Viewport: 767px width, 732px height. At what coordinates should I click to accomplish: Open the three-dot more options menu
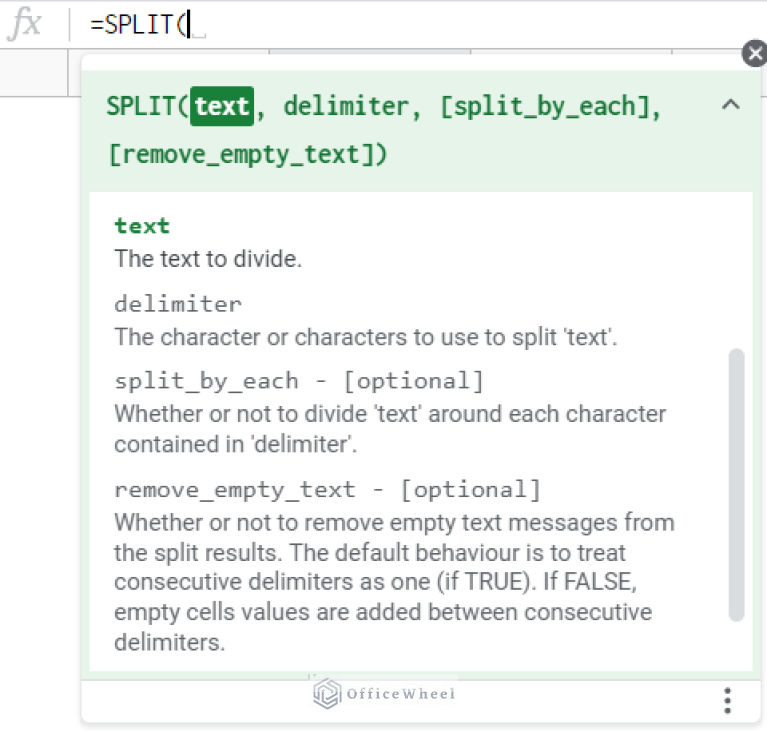727,701
